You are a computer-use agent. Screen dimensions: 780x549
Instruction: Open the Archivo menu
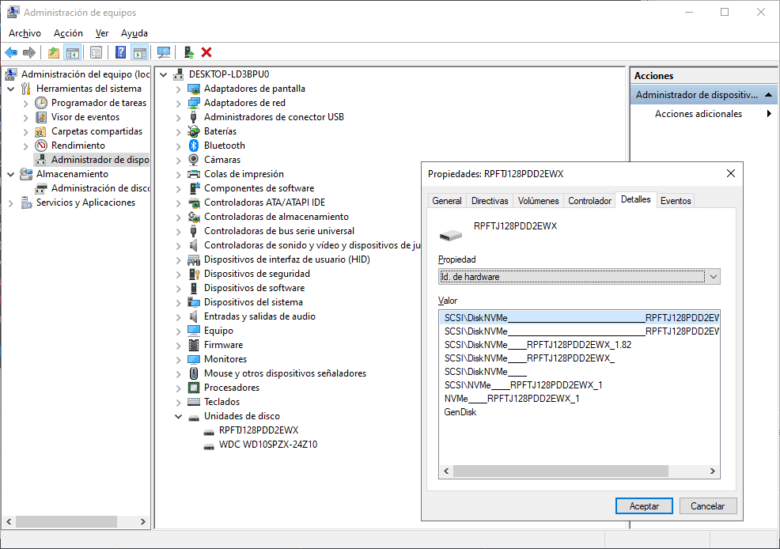coord(25,33)
